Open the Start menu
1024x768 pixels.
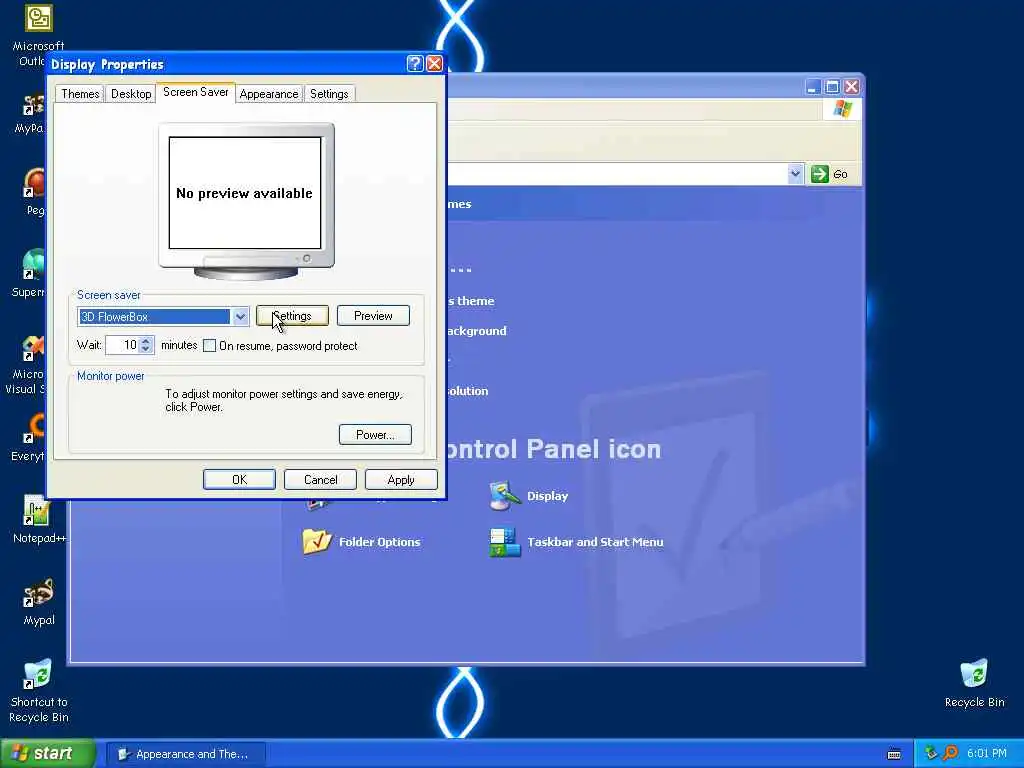point(48,753)
